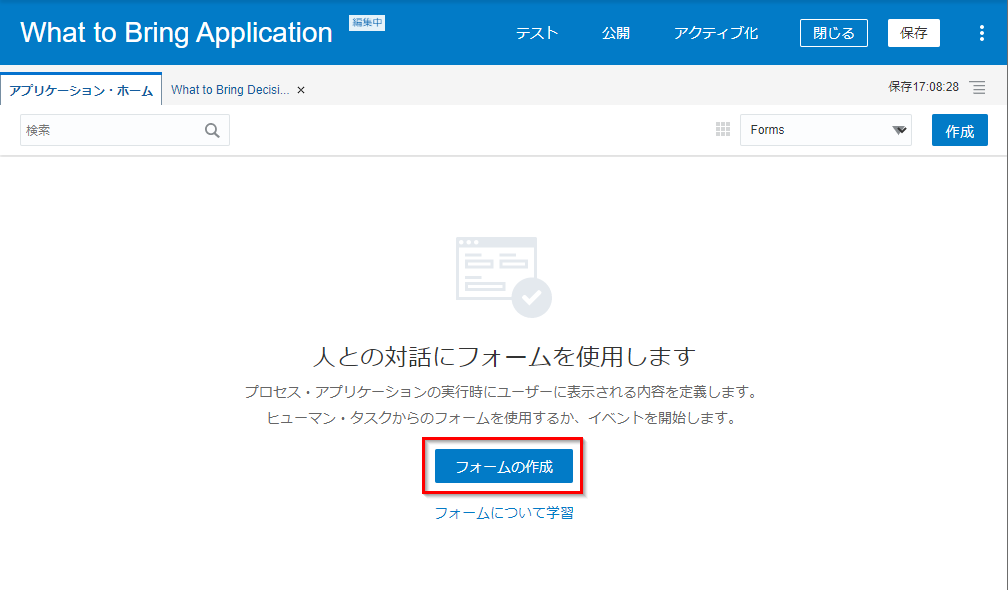1008x590 pixels.
Task: Save the application with 保存 button
Action: (x=913, y=33)
